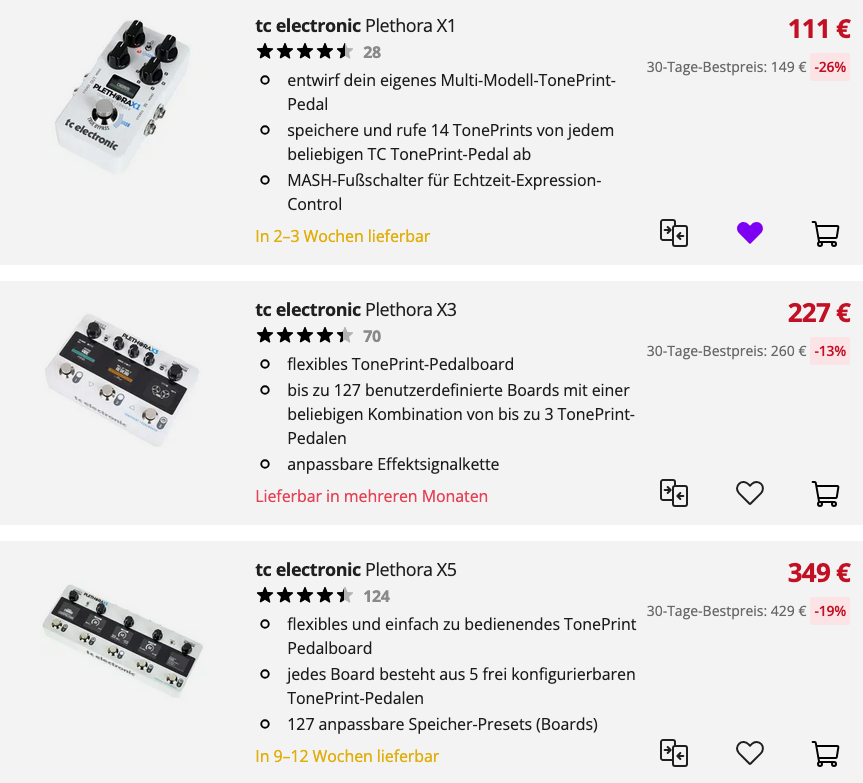863x783 pixels.
Task: Remove Plethora X1 from wishlist (purple heart)
Action: (x=750, y=233)
